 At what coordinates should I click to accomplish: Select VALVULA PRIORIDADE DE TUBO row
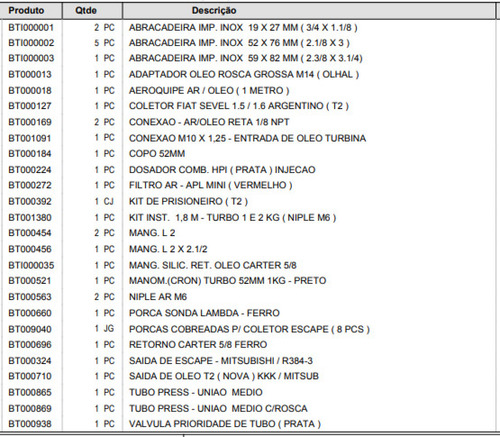pyautogui.click(x=249, y=424)
